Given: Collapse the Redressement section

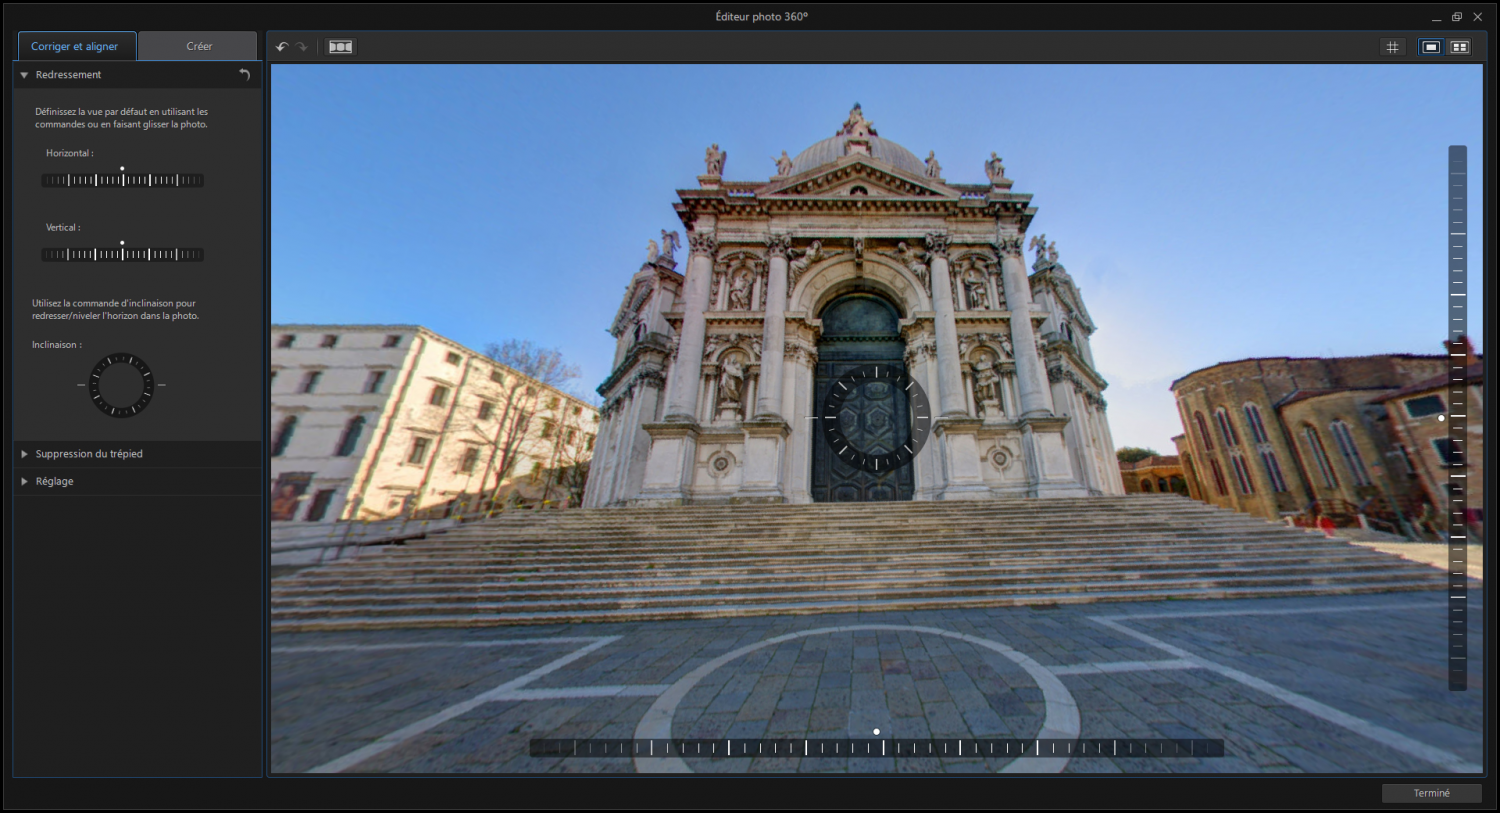Looking at the screenshot, I should pos(24,75).
